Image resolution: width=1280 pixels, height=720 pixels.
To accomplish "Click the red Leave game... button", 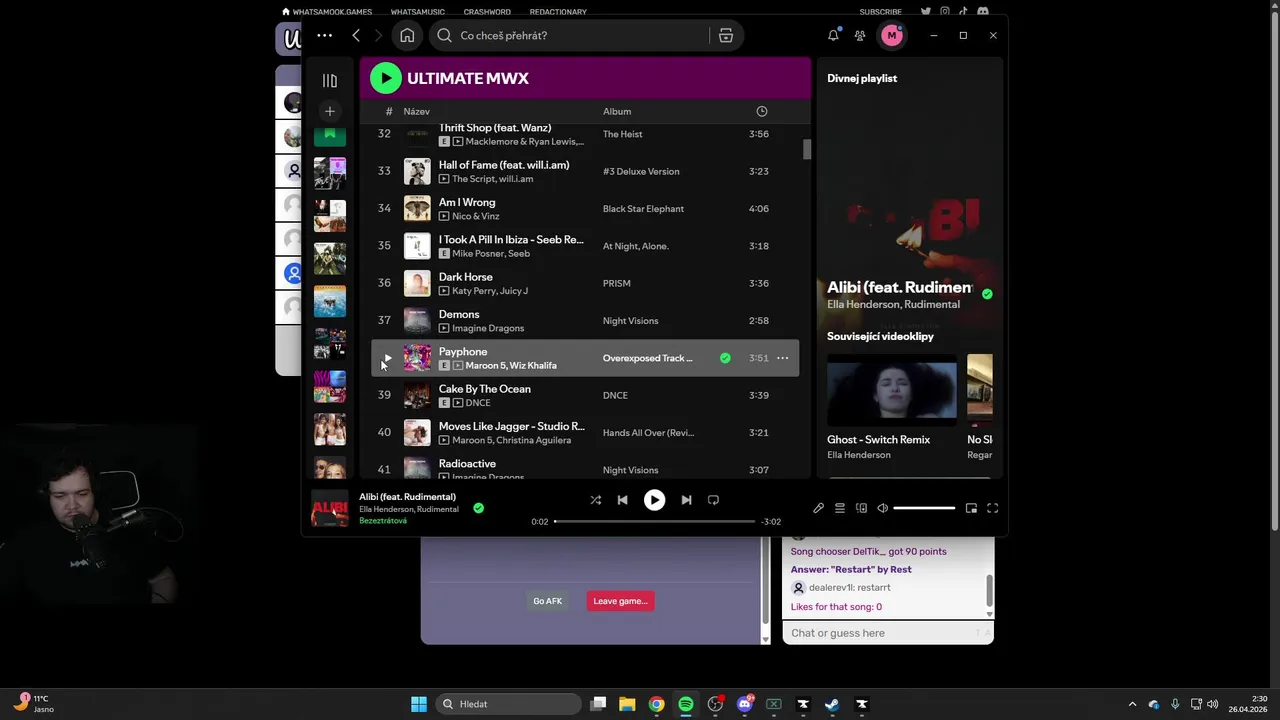I will click(620, 601).
